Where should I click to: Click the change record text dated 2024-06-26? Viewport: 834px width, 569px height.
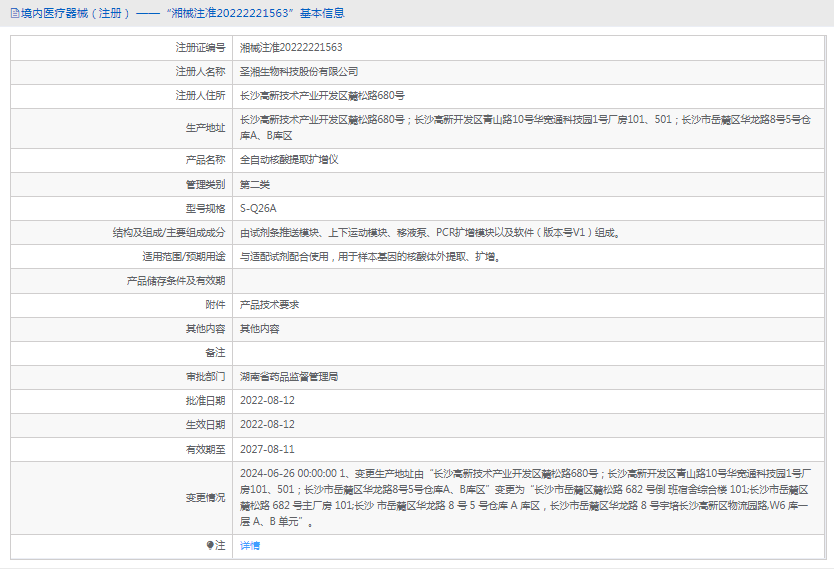[526, 498]
